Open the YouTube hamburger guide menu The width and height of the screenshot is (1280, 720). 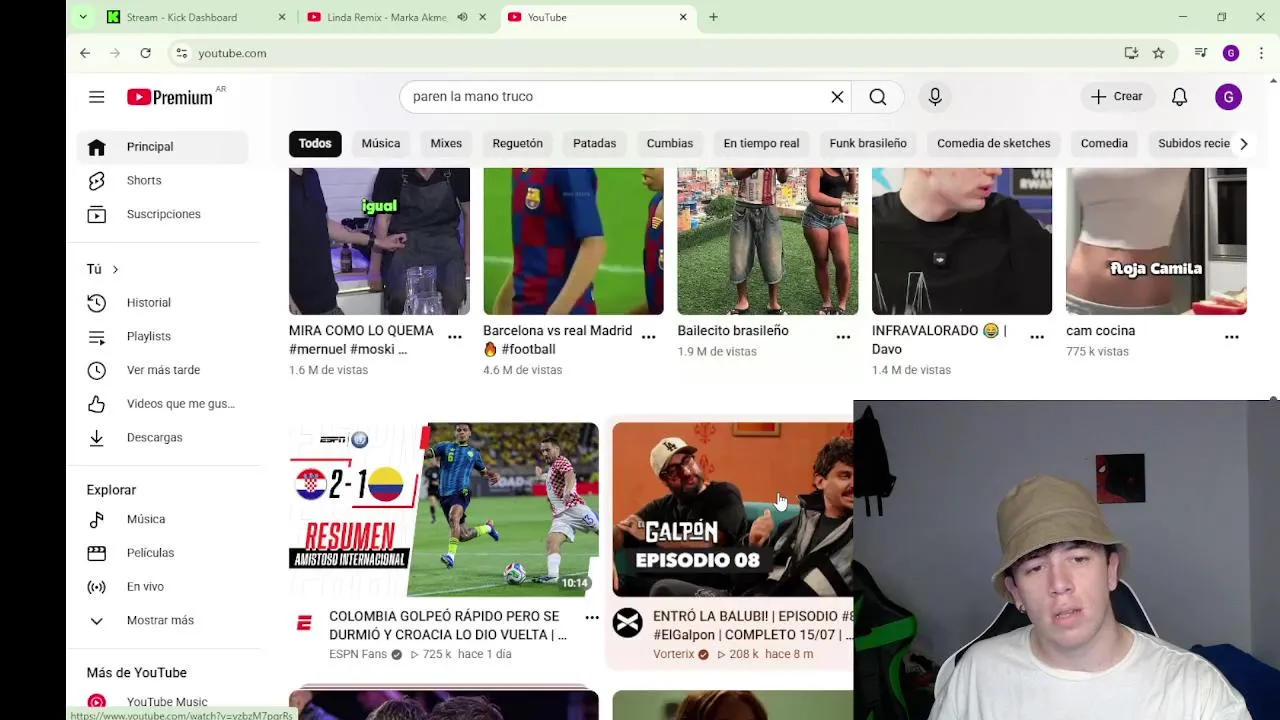coord(96,97)
